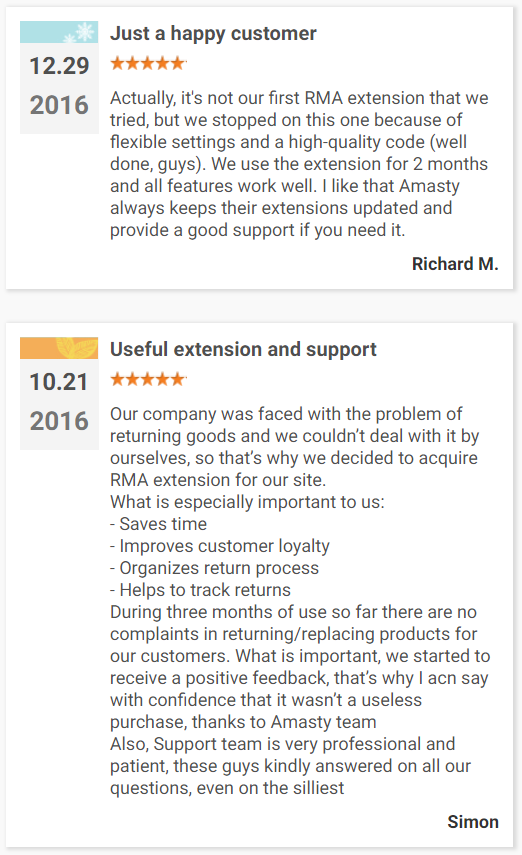522x855 pixels.
Task: Click the '- Saves time' bullet line
Action: pos(159,524)
